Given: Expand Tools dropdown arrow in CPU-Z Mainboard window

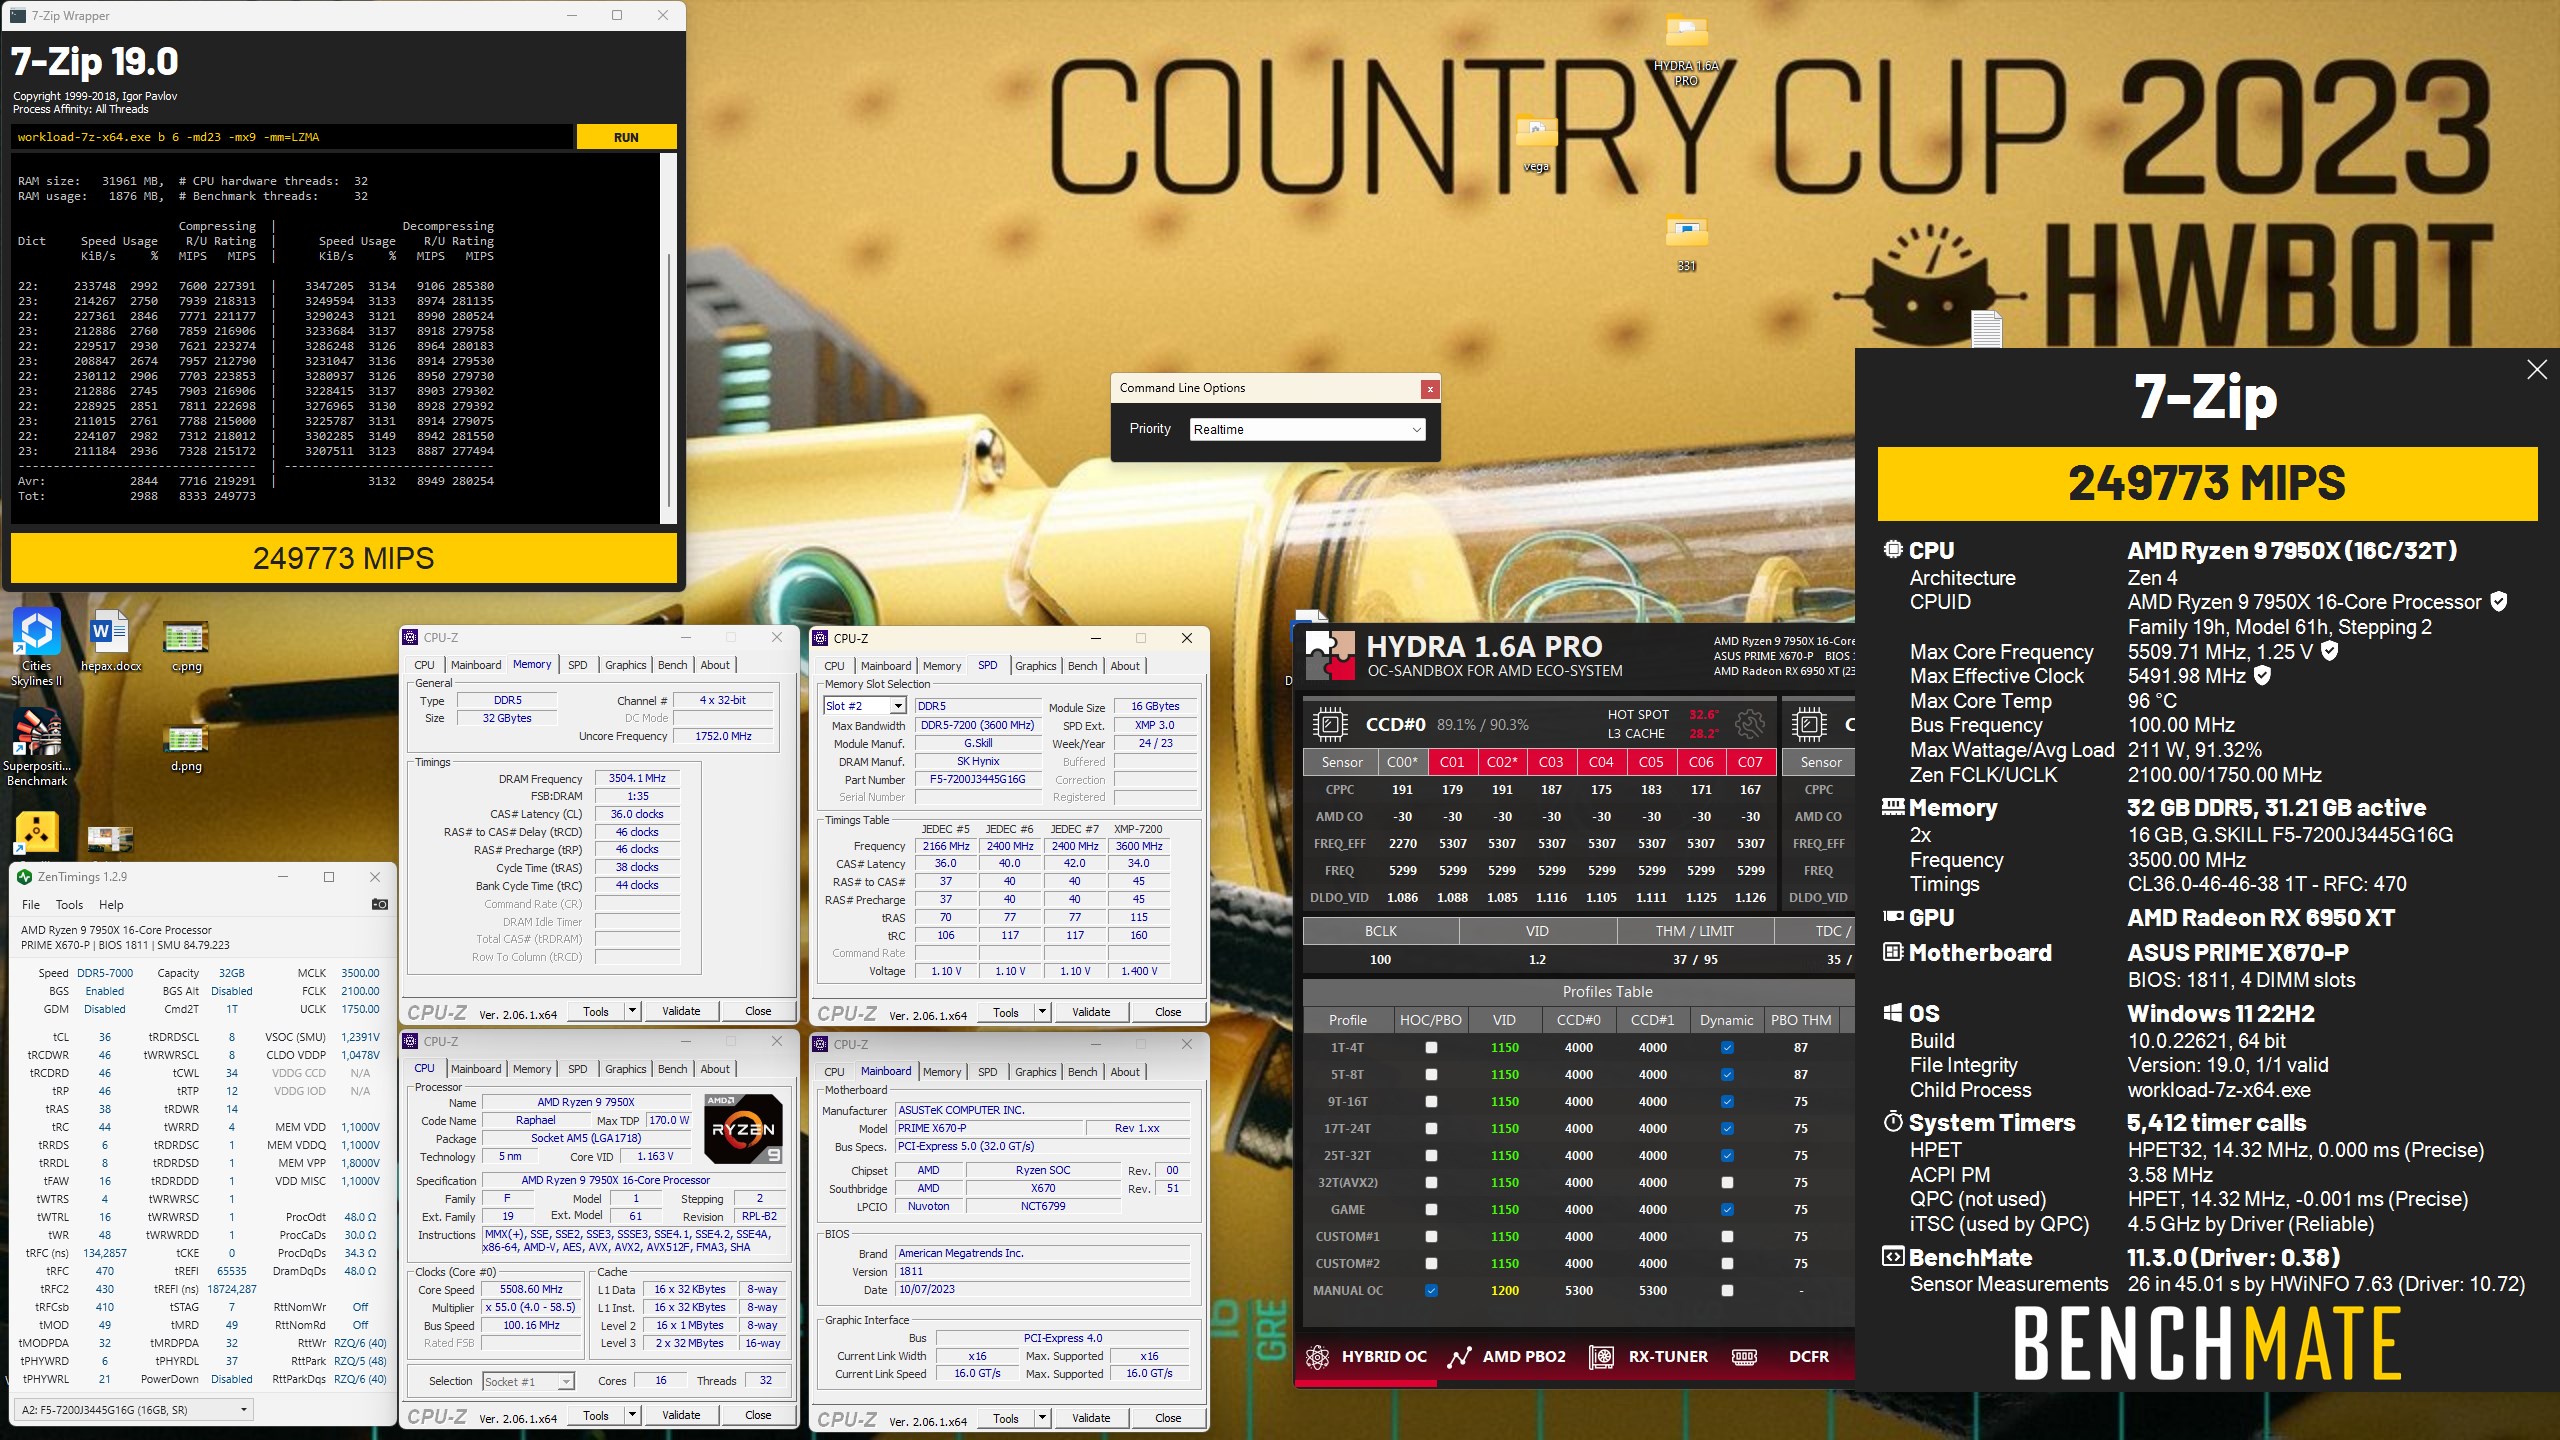Looking at the screenshot, I should pyautogui.click(x=1042, y=1418).
